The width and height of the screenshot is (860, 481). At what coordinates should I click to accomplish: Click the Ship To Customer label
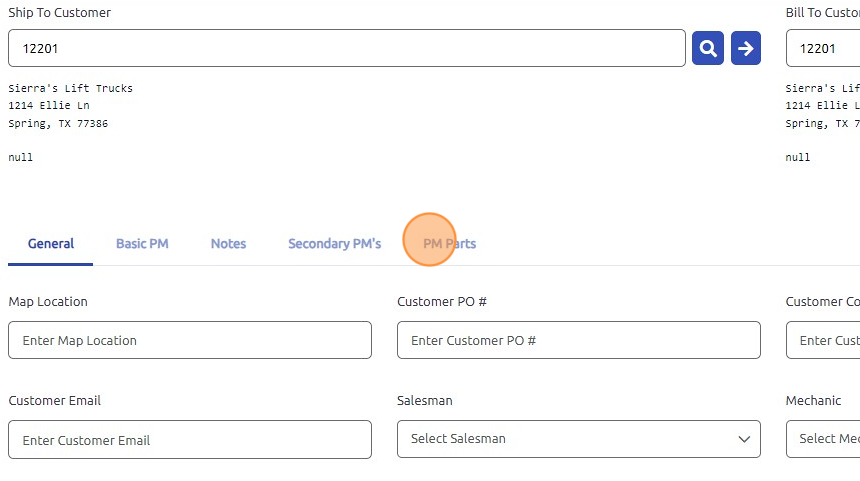click(60, 13)
